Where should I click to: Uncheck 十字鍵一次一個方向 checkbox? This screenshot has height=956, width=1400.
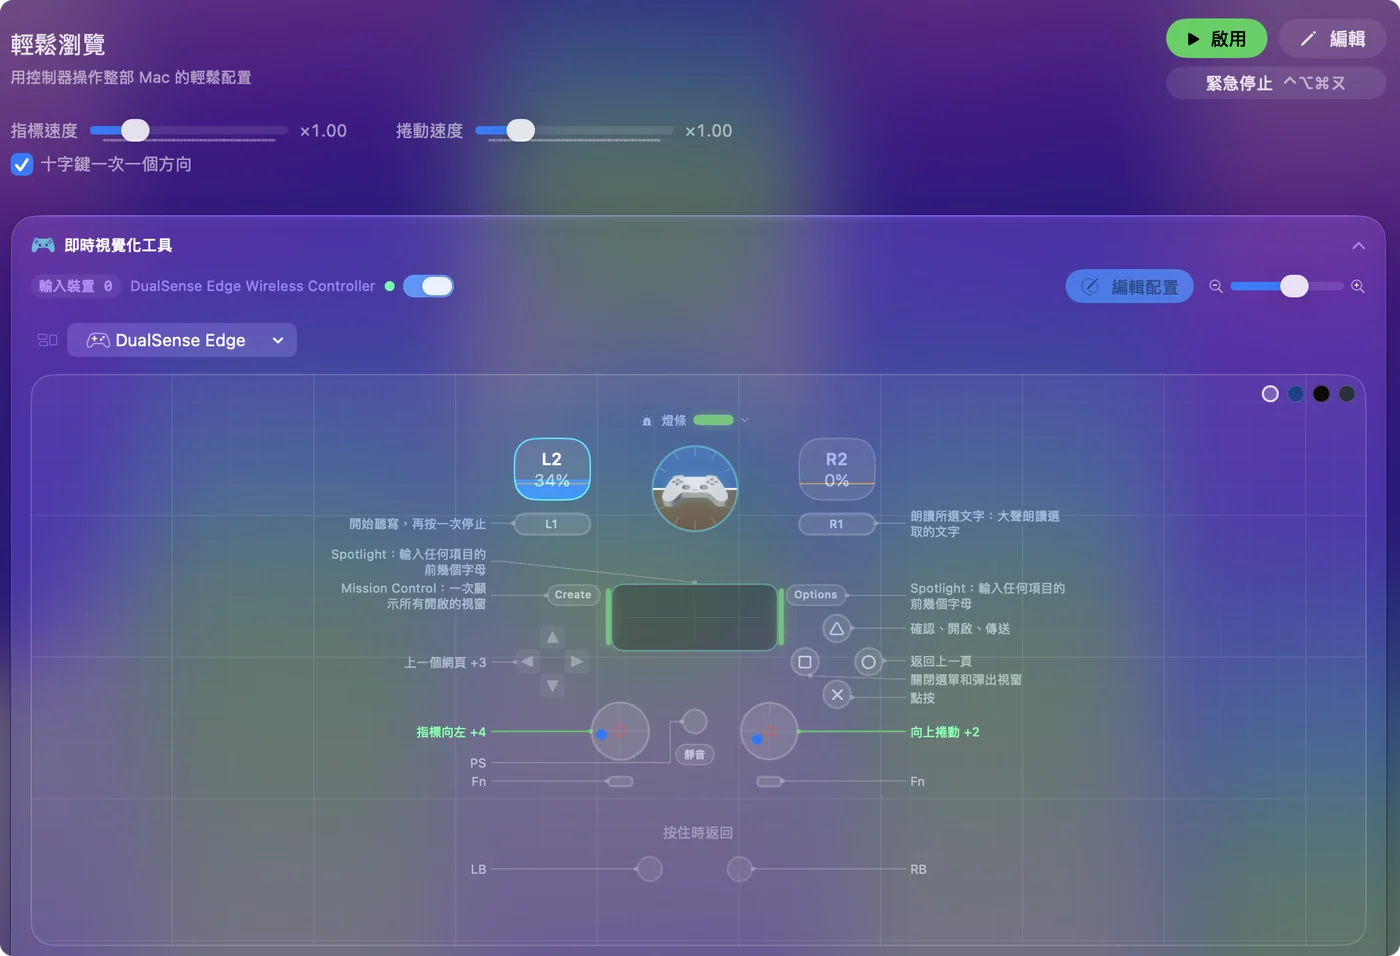pyautogui.click(x=22, y=164)
